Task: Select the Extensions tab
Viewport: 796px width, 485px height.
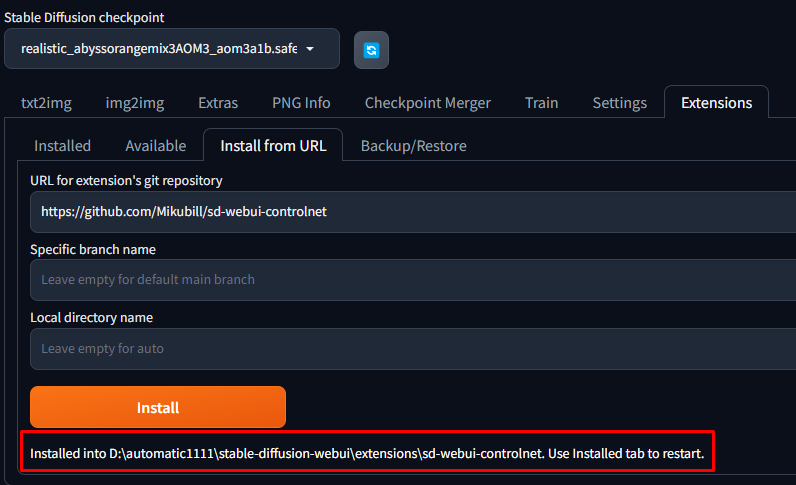Action: [x=716, y=103]
